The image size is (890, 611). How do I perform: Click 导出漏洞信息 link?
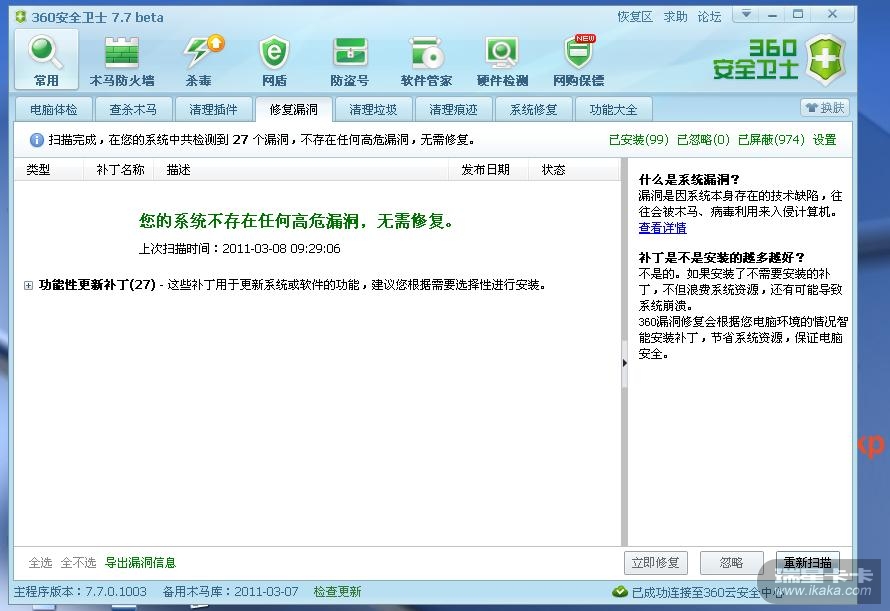click(x=141, y=563)
